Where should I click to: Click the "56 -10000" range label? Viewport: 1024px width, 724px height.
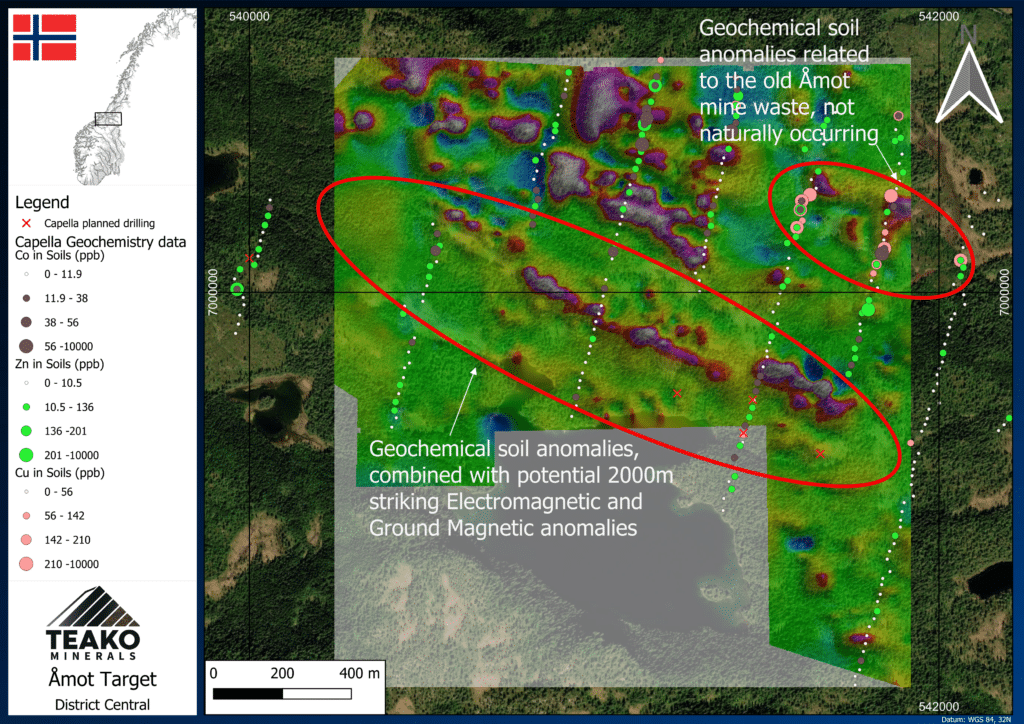tap(69, 347)
